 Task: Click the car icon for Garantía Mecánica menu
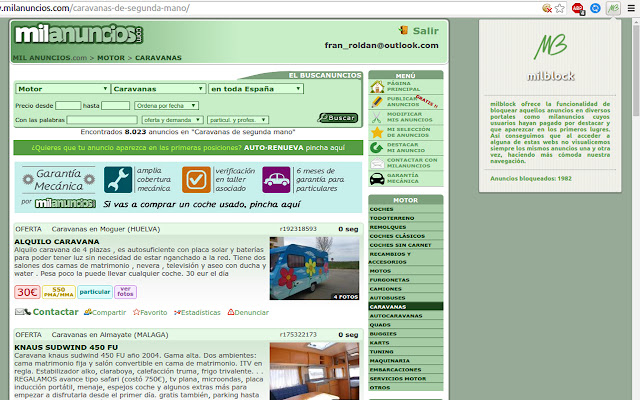tap(377, 179)
